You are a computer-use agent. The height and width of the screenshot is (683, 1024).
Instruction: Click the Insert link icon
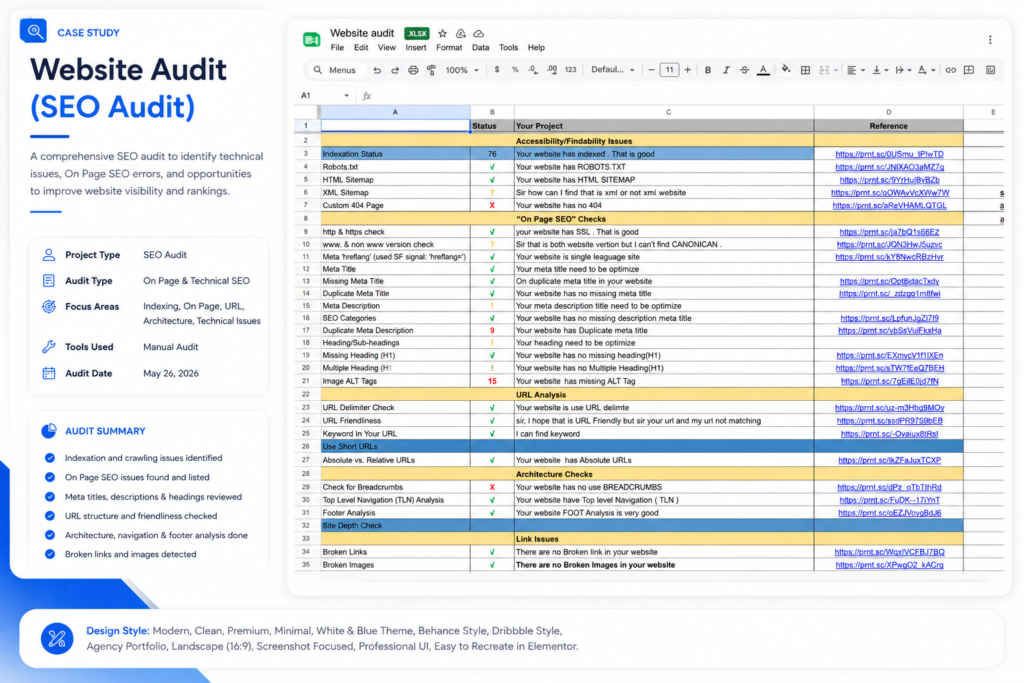951,70
